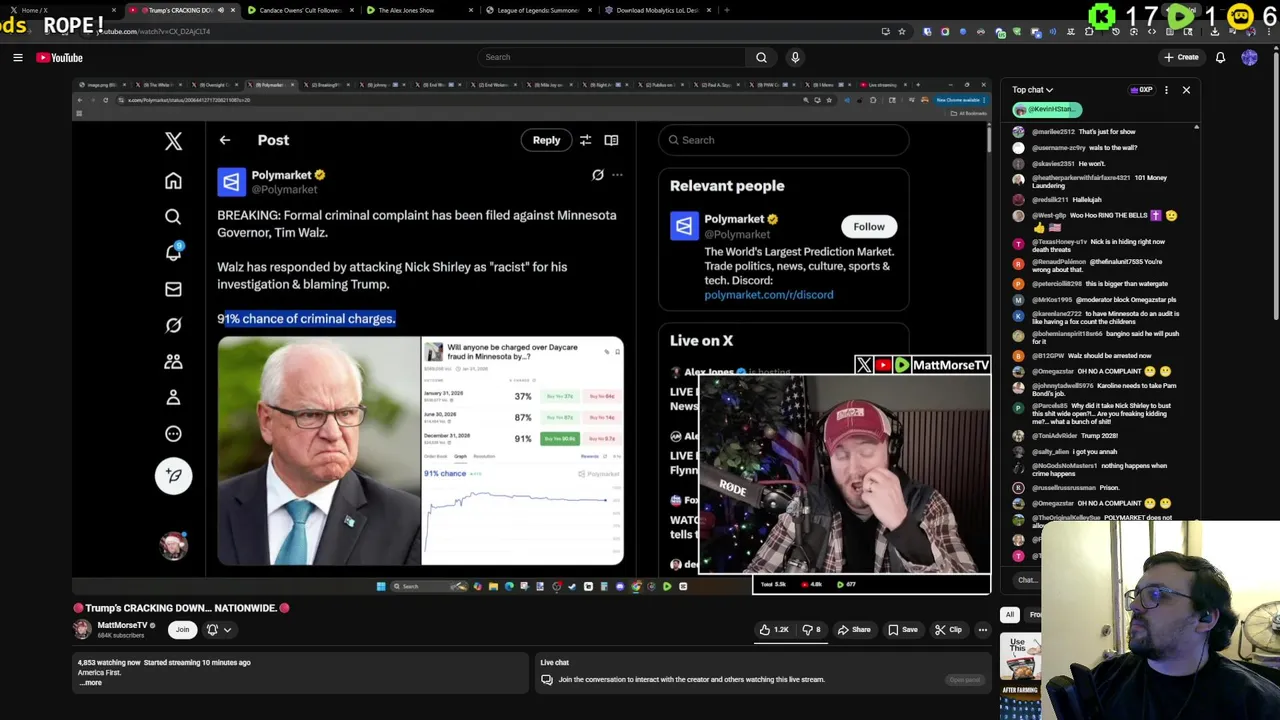
Task: Close the live chat panel
Action: pyautogui.click(x=1186, y=90)
